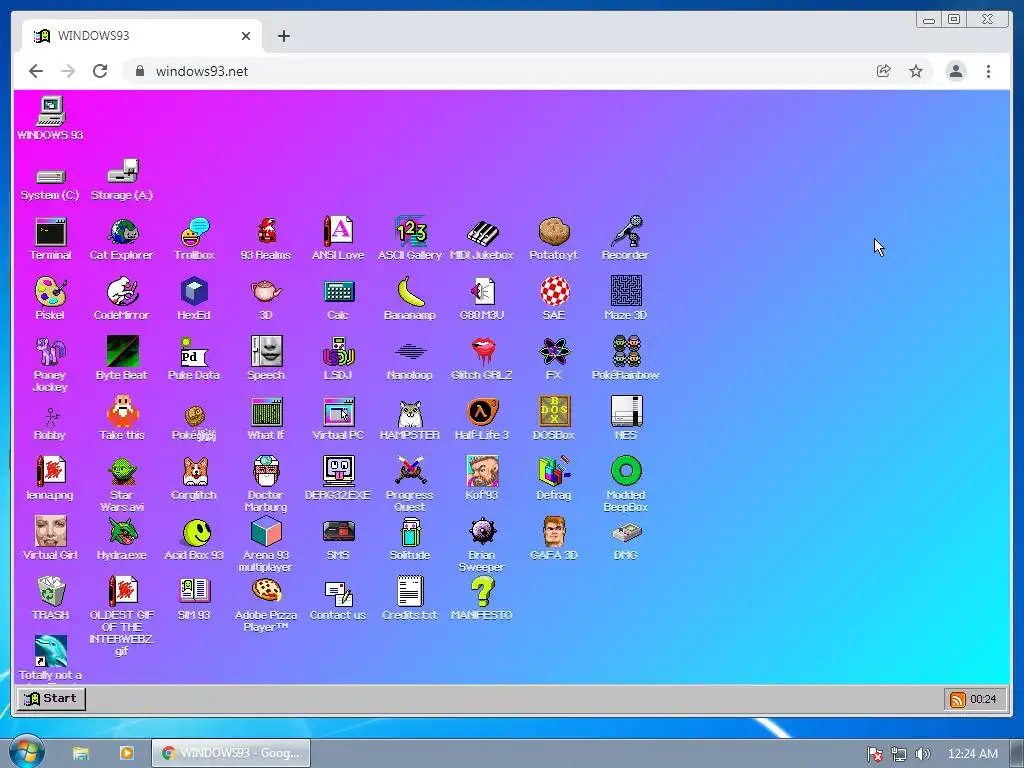The image size is (1024, 768).
Task: Open Chrome's three-dot menu
Action: [x=989, y=71]
